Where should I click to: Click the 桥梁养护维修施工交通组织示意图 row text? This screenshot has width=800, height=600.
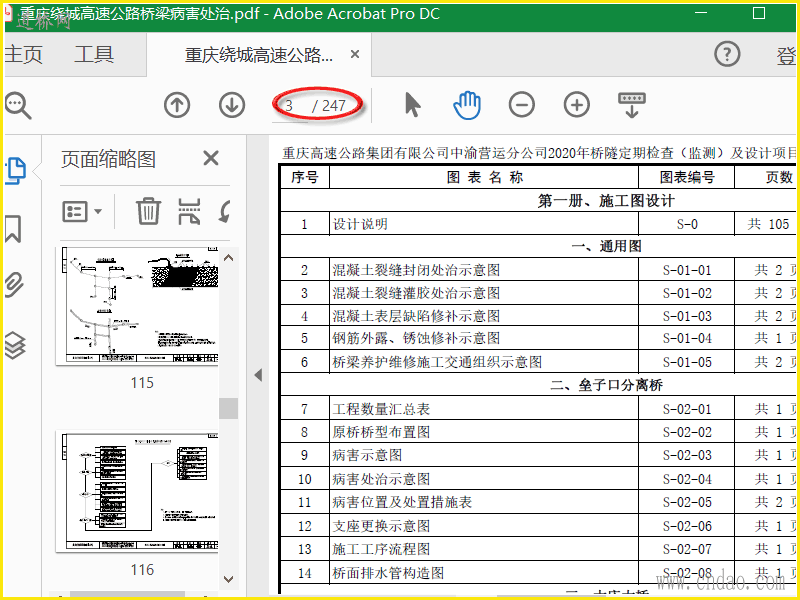tap(437, 362)
